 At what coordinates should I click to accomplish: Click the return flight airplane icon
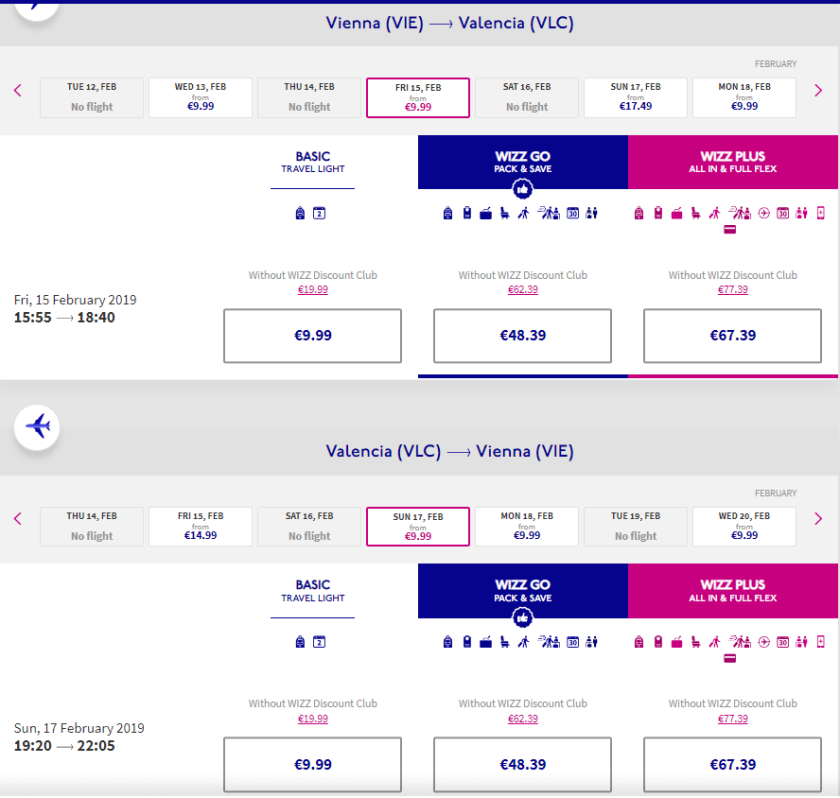tap(37, 427)
